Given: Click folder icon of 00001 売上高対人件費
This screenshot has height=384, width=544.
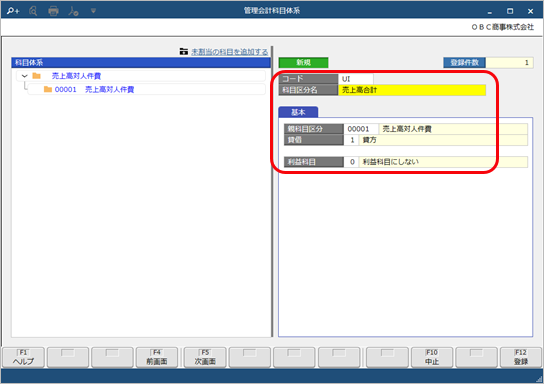Looking at the screenshot, I should [x=48, y=89].
